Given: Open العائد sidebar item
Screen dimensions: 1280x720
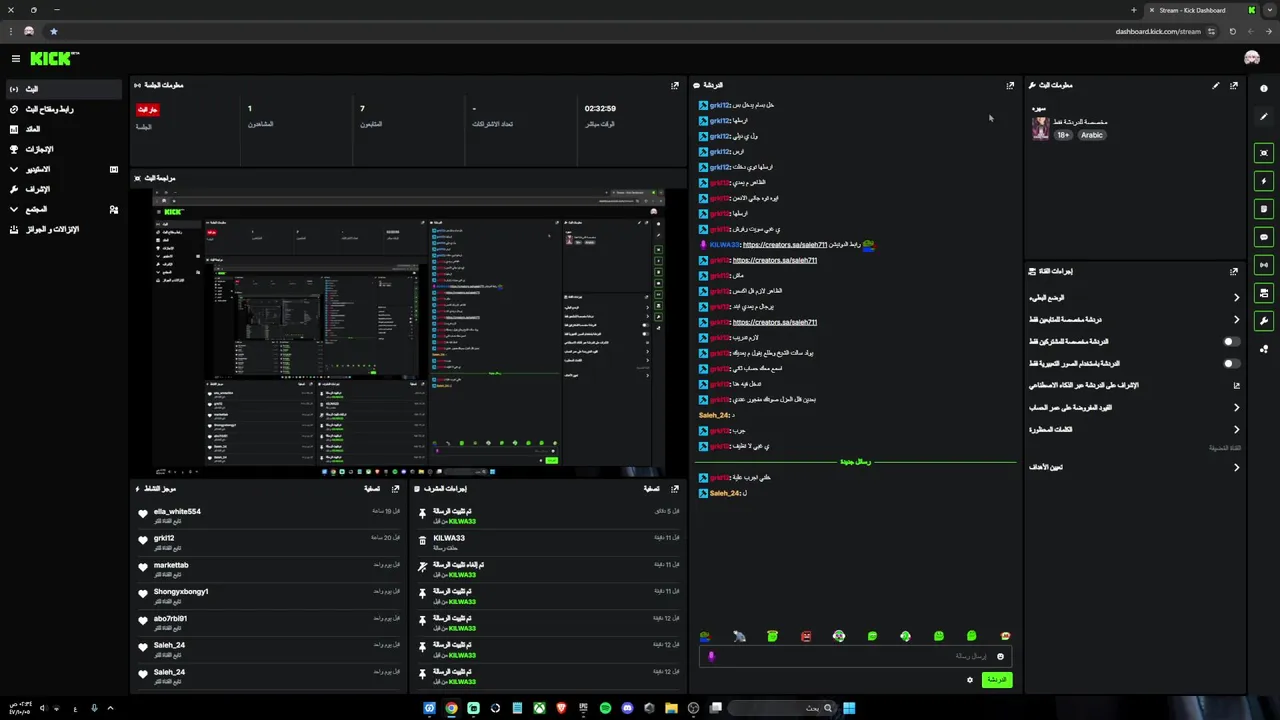Looking at the screenshot, I should [62, 129].
